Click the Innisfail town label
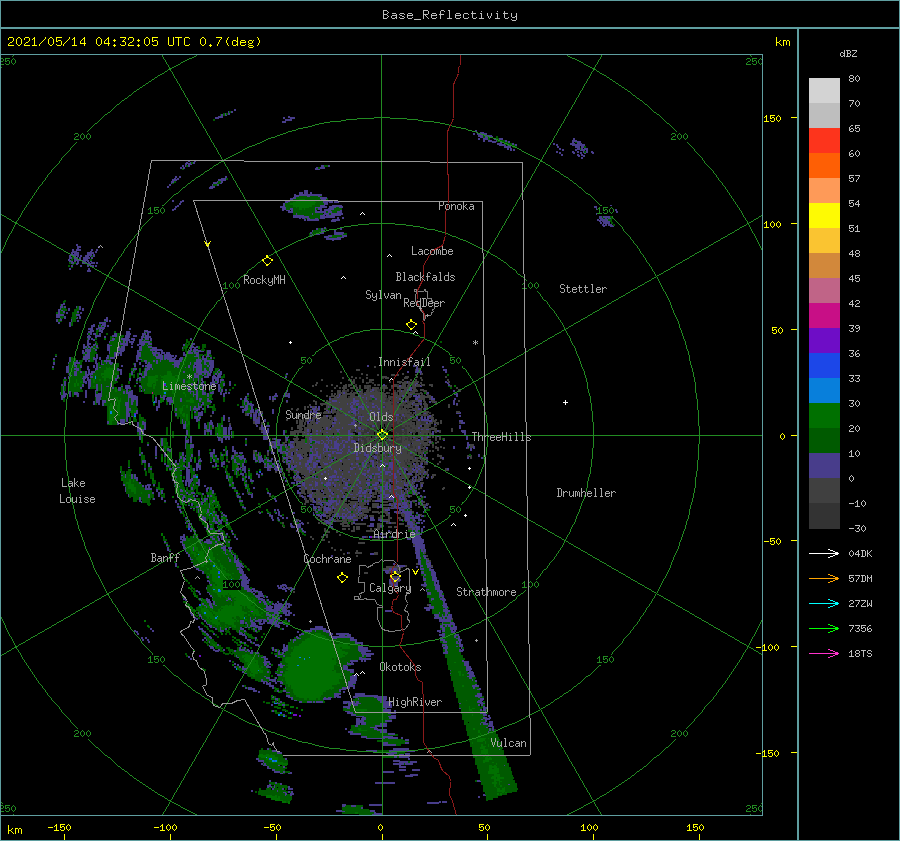This screenshot has width=900, height=841. pyautogui.click(x=404, y=362)
